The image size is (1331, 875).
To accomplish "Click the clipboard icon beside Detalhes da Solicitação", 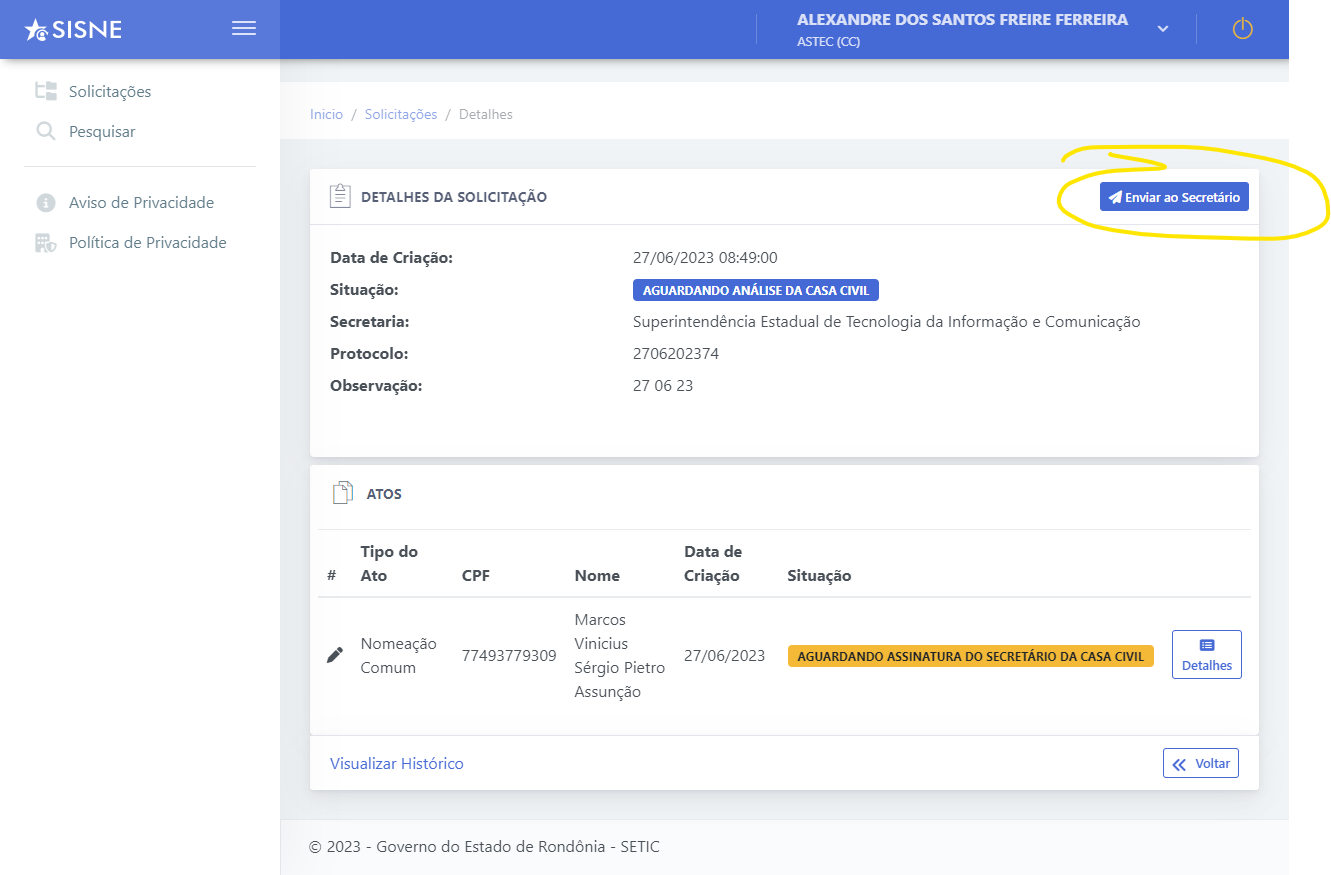I will pos(341,196).
